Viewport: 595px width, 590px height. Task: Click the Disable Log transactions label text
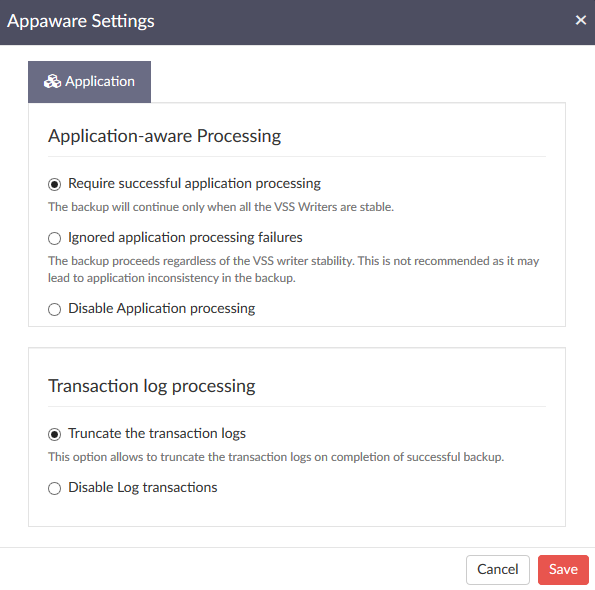tap(143, 487)
